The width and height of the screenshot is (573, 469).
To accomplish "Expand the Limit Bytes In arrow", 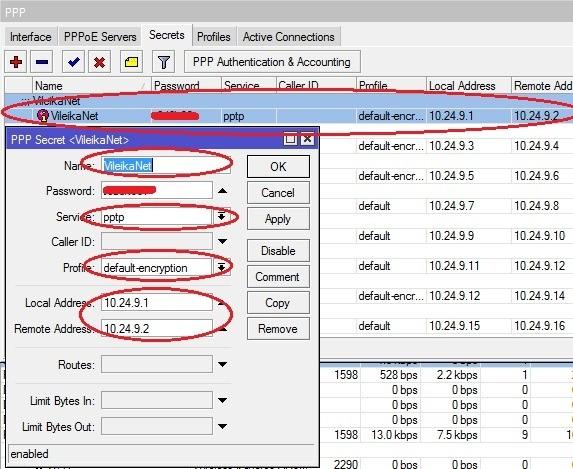I will tap(222, 400).
